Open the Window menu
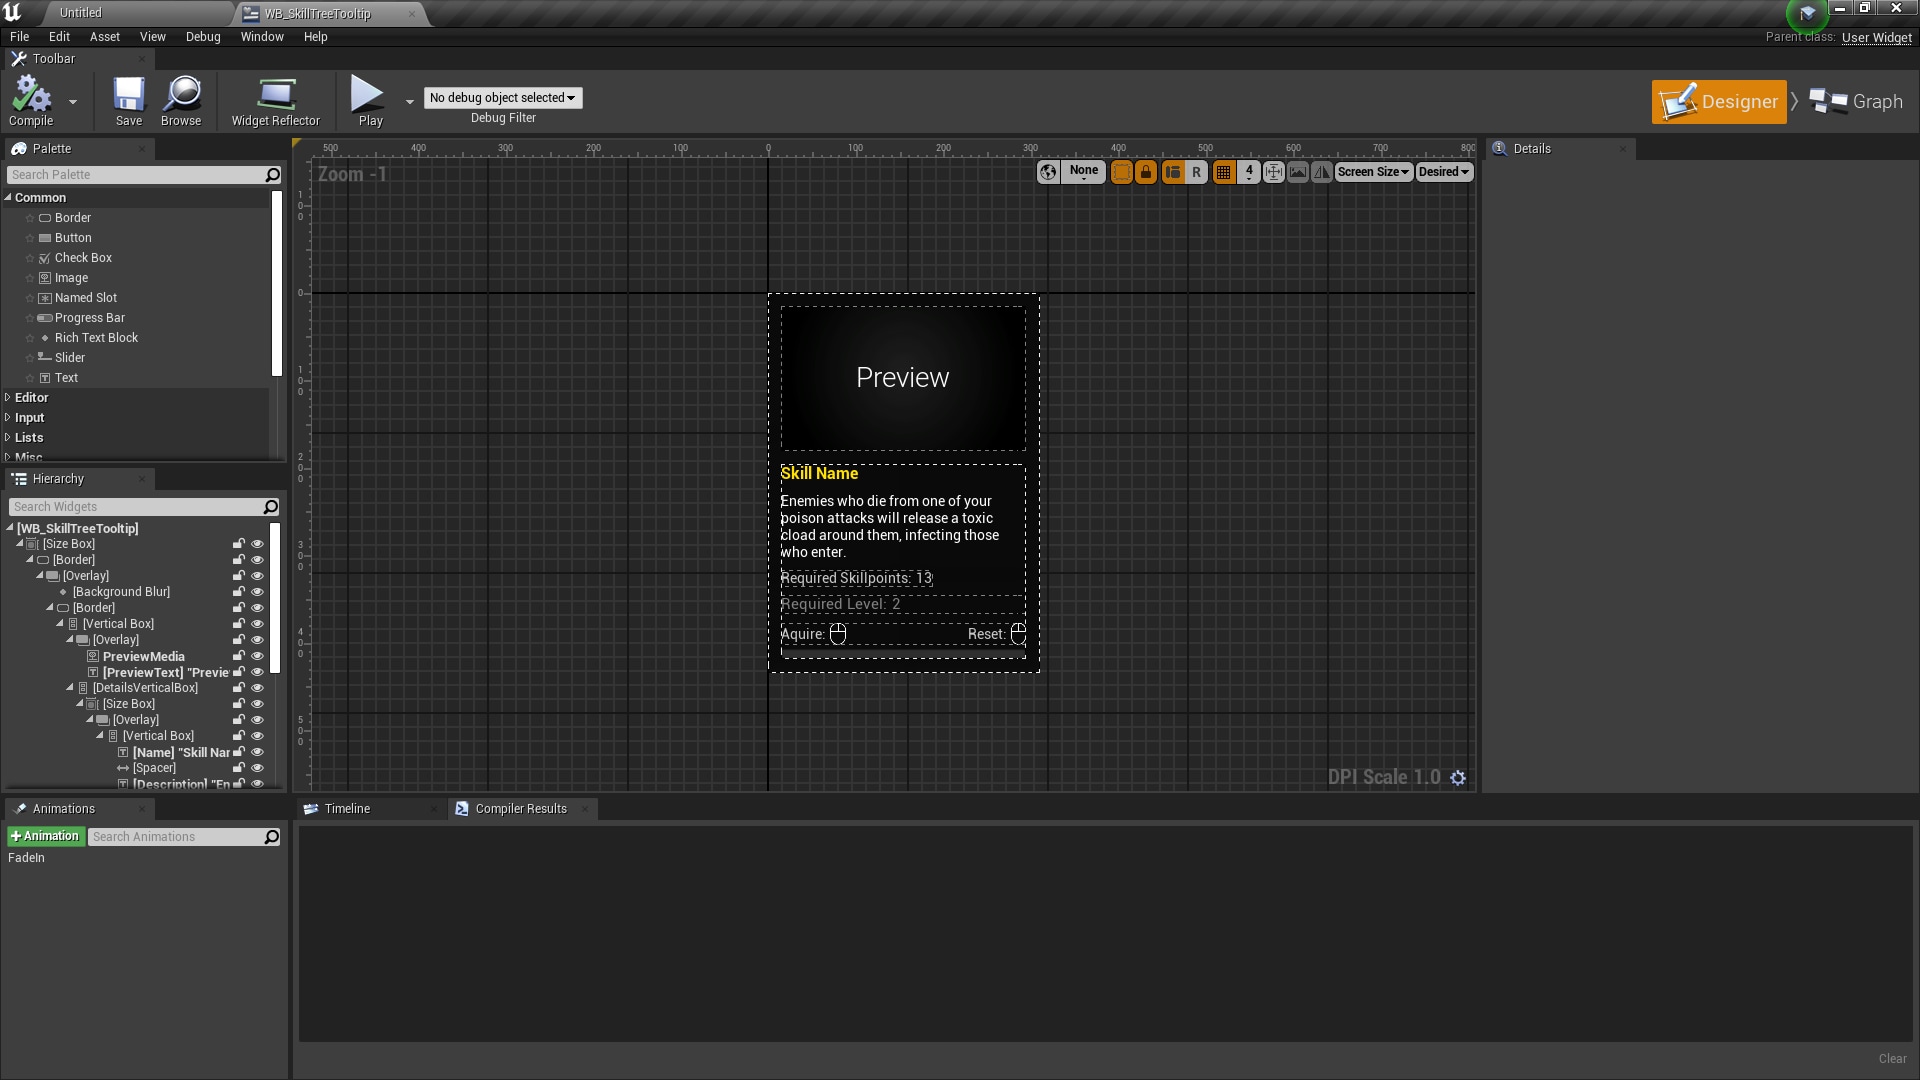Viewport: 1920px width, 1080px height. (262, 36)
